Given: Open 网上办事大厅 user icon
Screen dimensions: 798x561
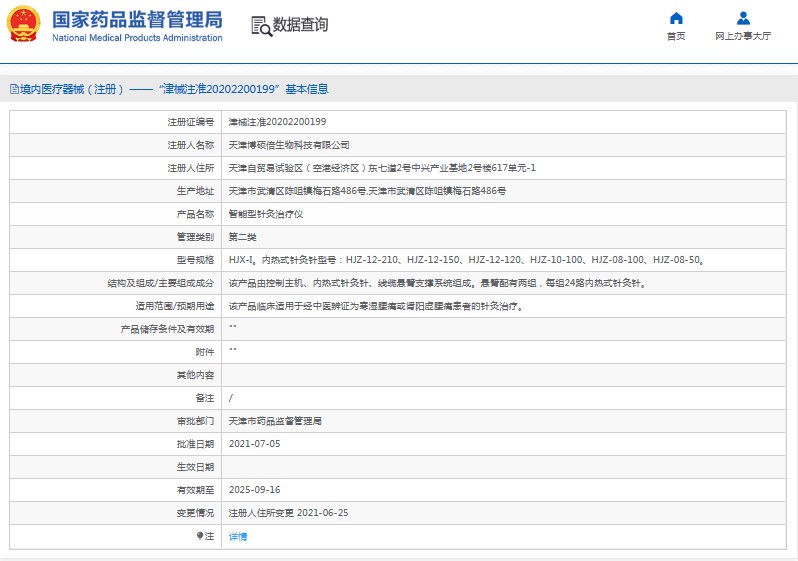Looking at the screenshot, I should click(743, 18).
